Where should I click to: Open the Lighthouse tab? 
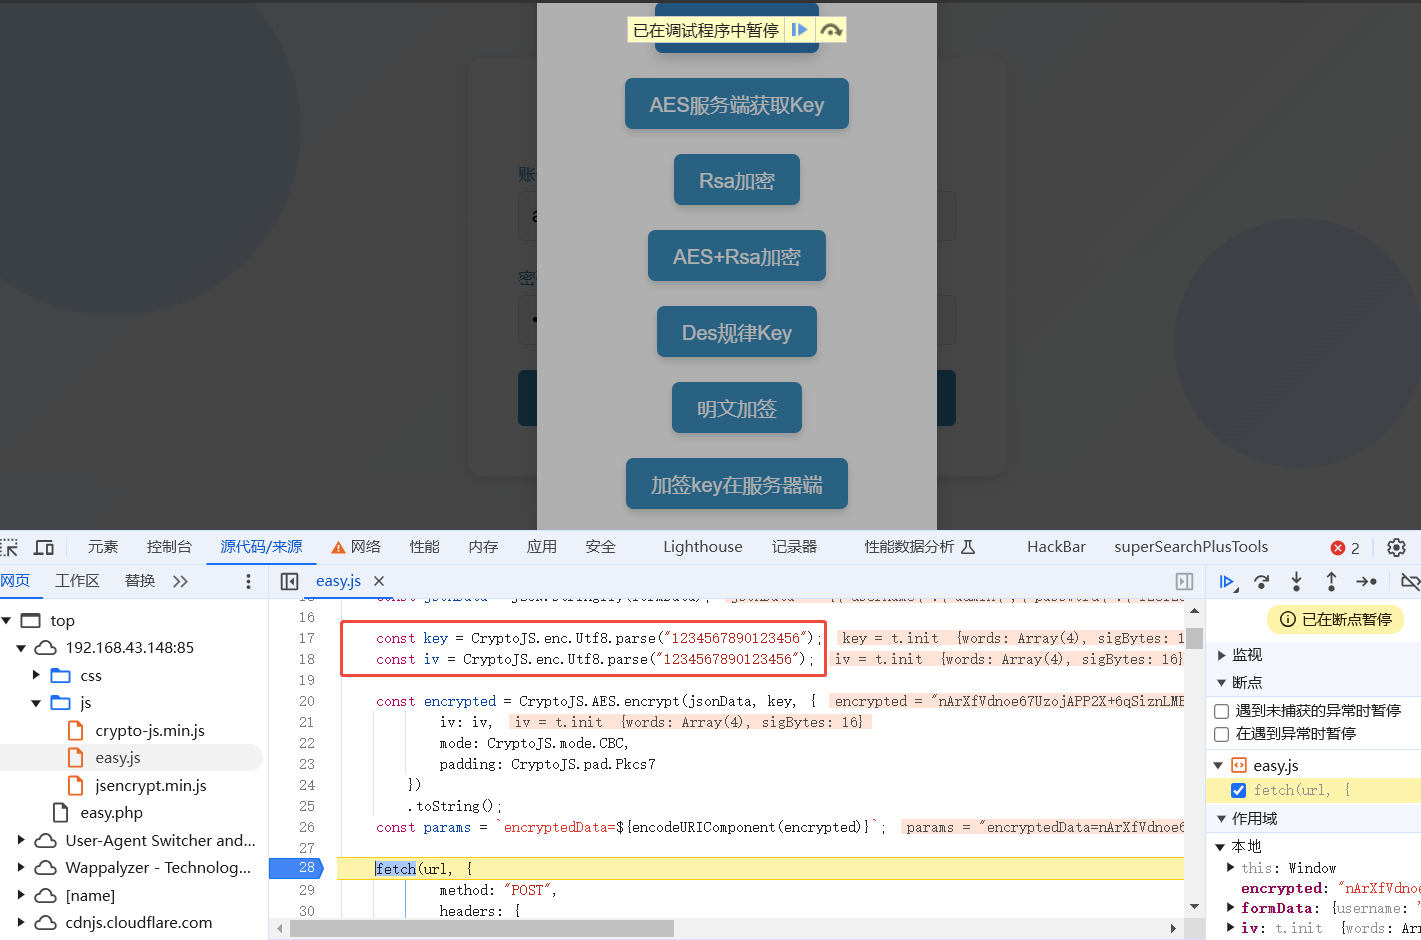click(x=703, y=547)
